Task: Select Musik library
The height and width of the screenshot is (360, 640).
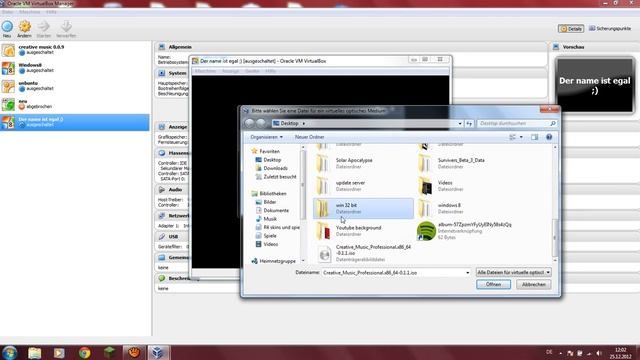Action: click(266, 219)
